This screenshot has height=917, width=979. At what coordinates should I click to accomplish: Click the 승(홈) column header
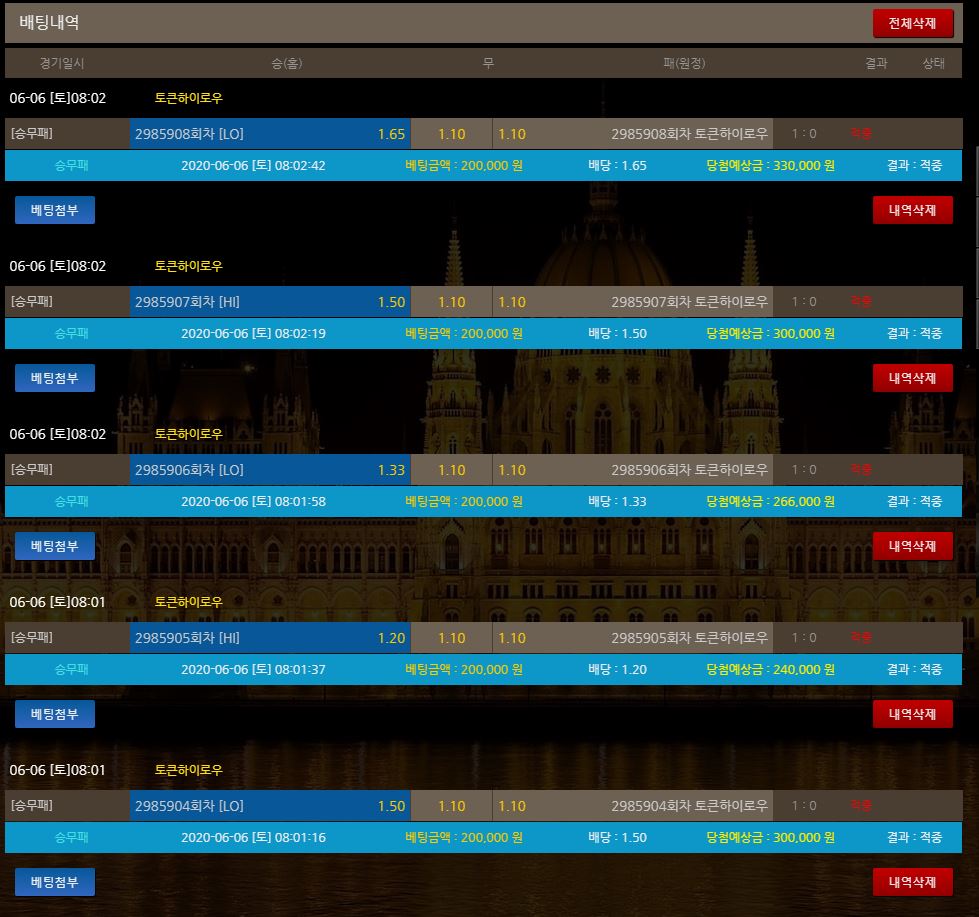(x=286, y=63)
